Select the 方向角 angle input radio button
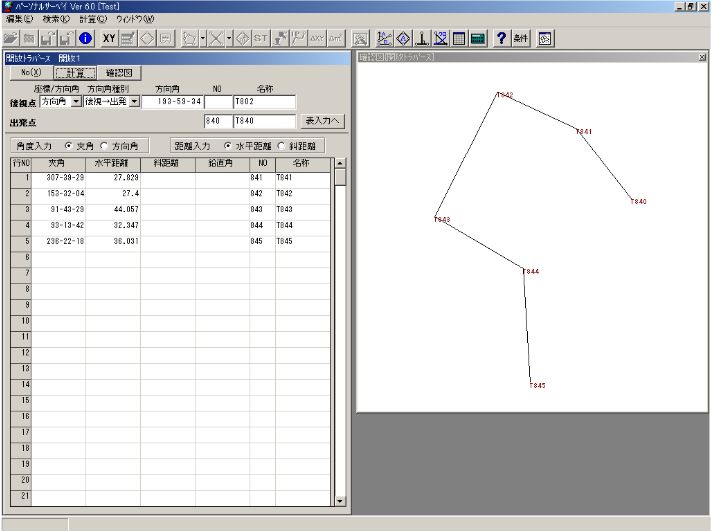This screenshot has height=532, width=712. [104, 145]
